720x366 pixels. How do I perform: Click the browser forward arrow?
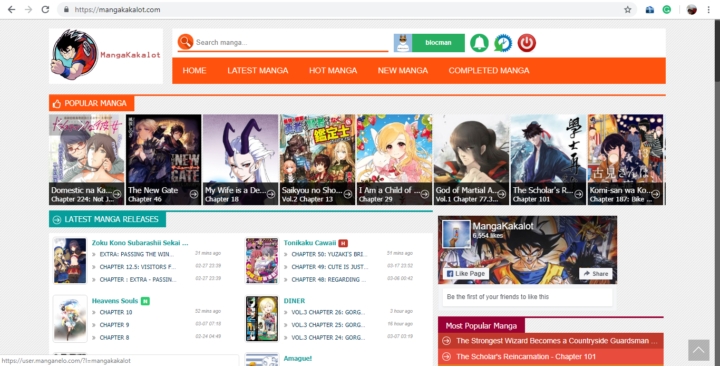(x=28, y=9)
